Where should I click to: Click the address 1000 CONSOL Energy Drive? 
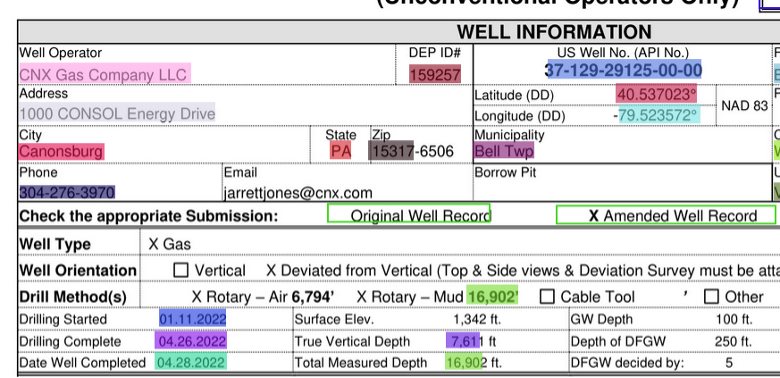click(117, 113)
